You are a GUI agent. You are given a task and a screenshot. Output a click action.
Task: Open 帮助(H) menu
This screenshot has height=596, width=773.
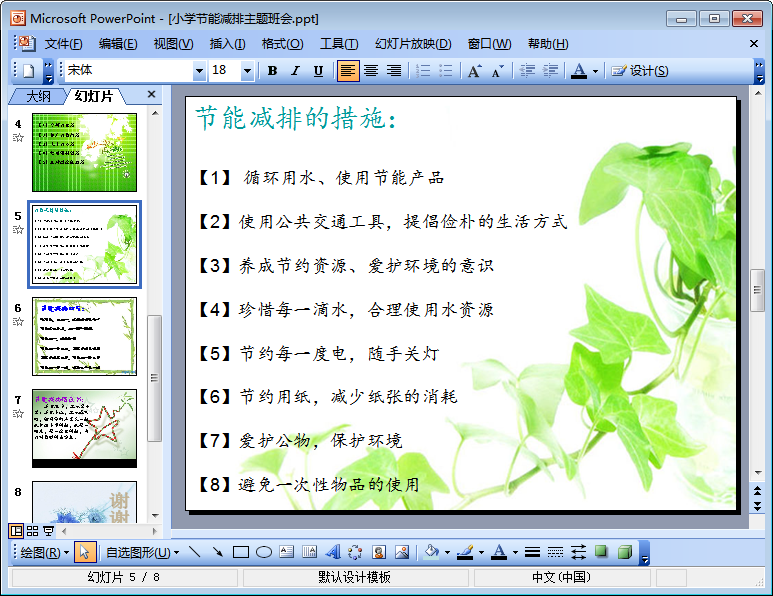point(548,44)
